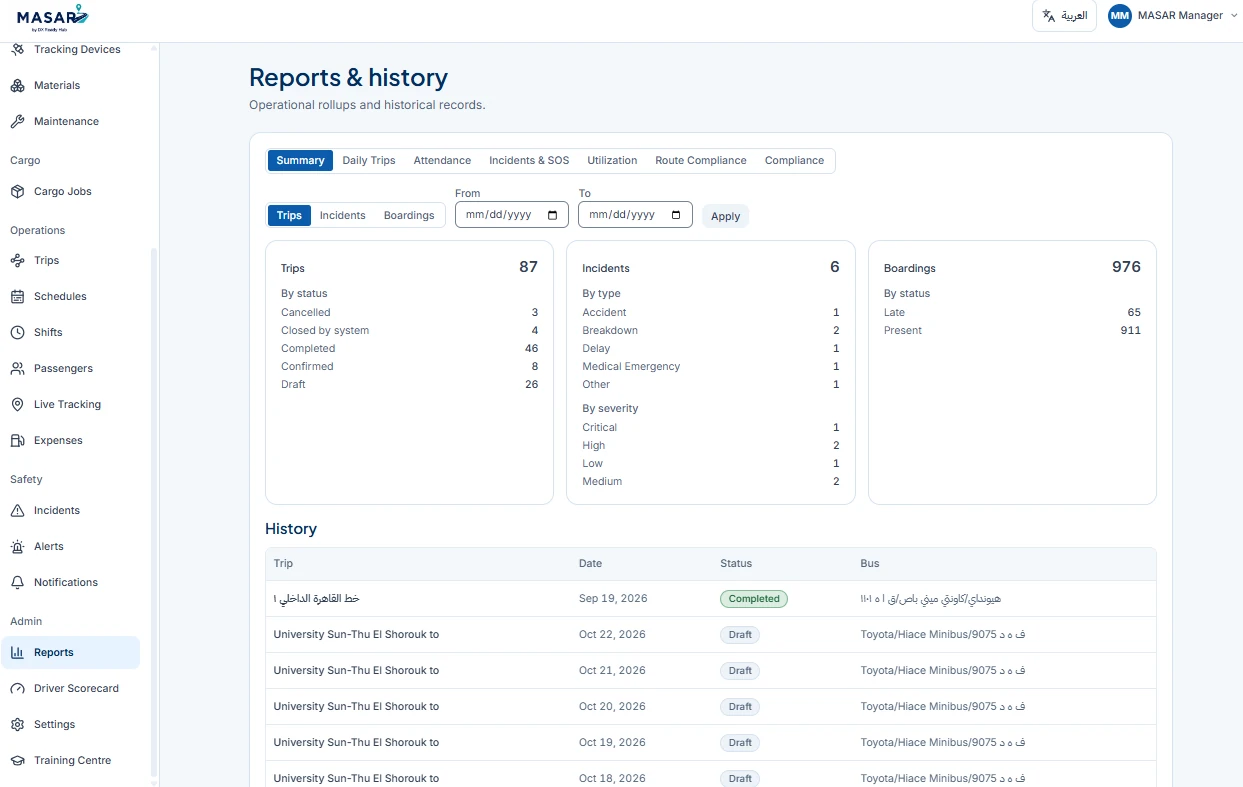Select the Trips history filter
The image size is (1243, 787).
289,215
